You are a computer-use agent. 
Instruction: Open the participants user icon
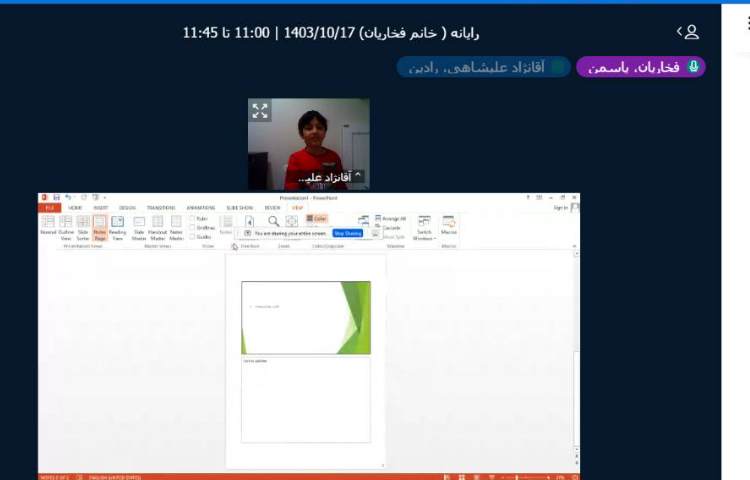688,32
